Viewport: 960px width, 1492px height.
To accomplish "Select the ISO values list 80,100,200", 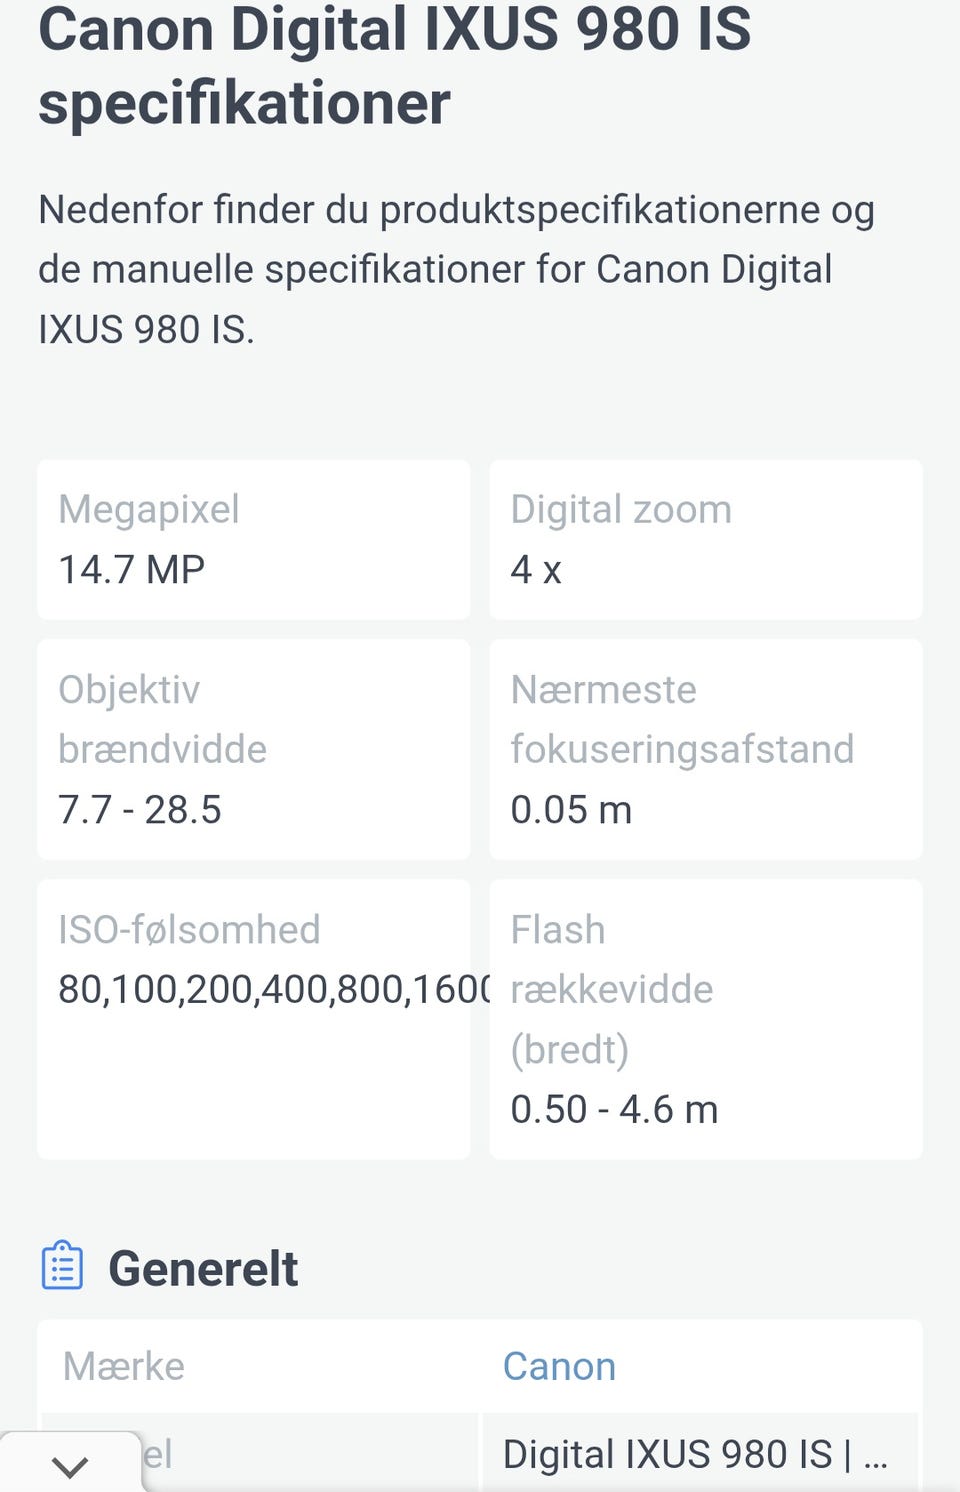I will tap(272, 989).
